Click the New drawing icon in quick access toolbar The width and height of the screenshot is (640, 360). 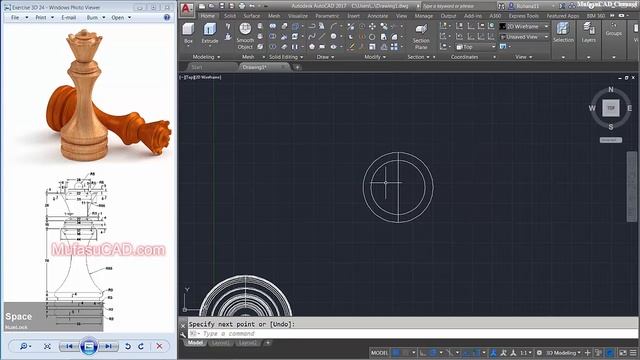202,6
